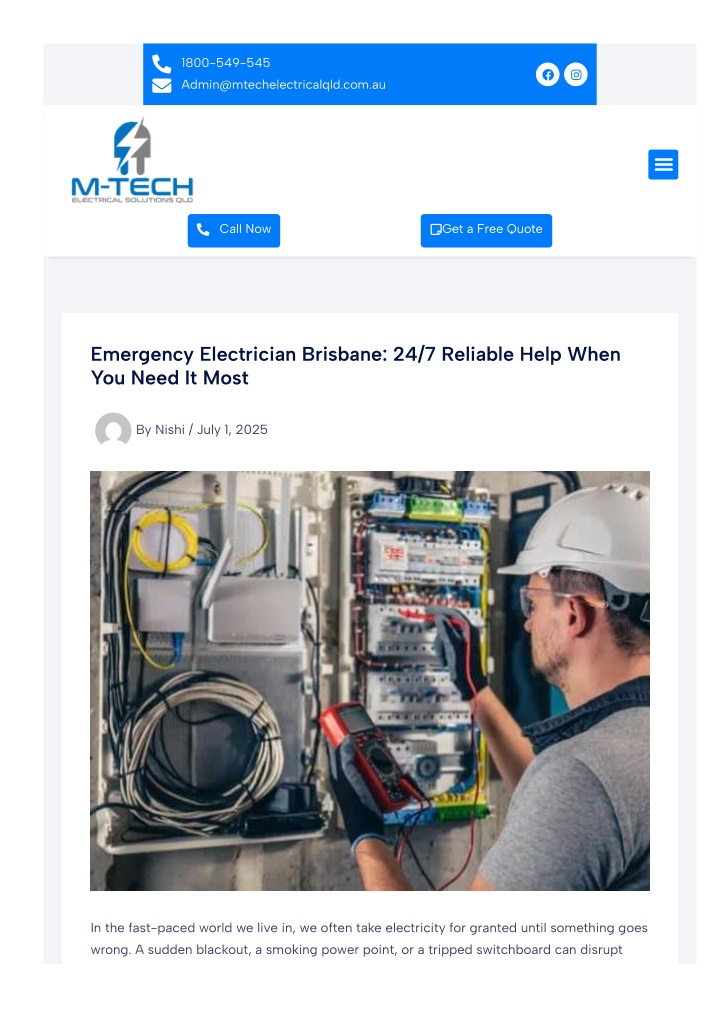Select the Call Now button

[234, 230]
